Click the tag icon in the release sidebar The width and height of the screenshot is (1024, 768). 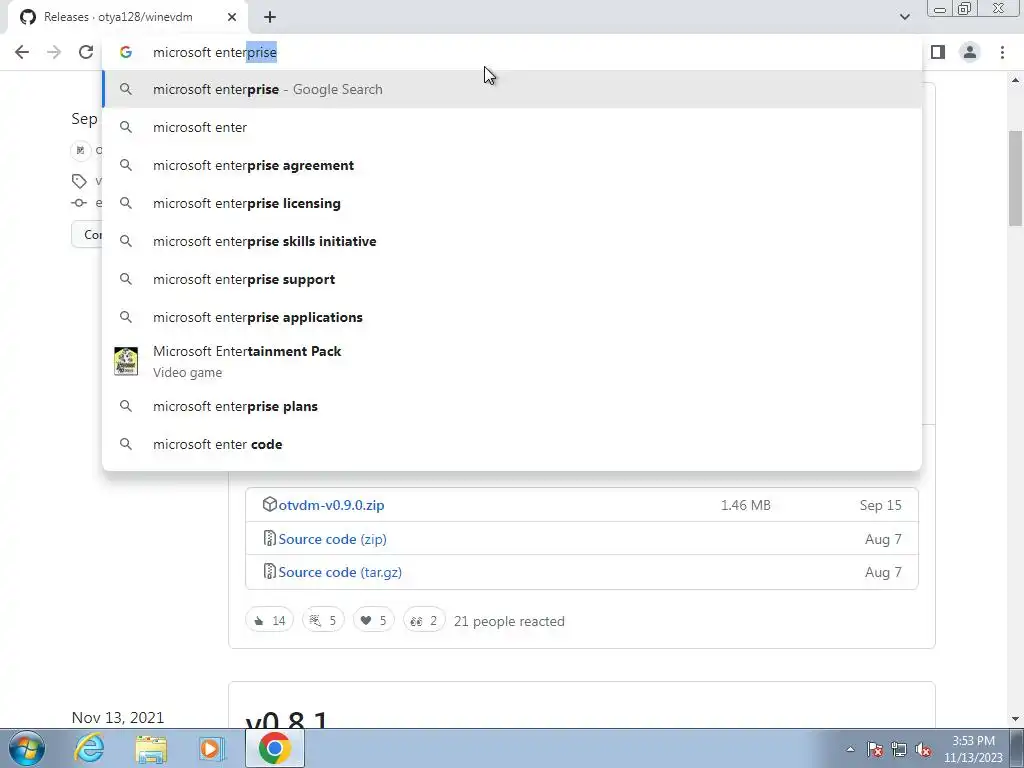pos(79,181)
